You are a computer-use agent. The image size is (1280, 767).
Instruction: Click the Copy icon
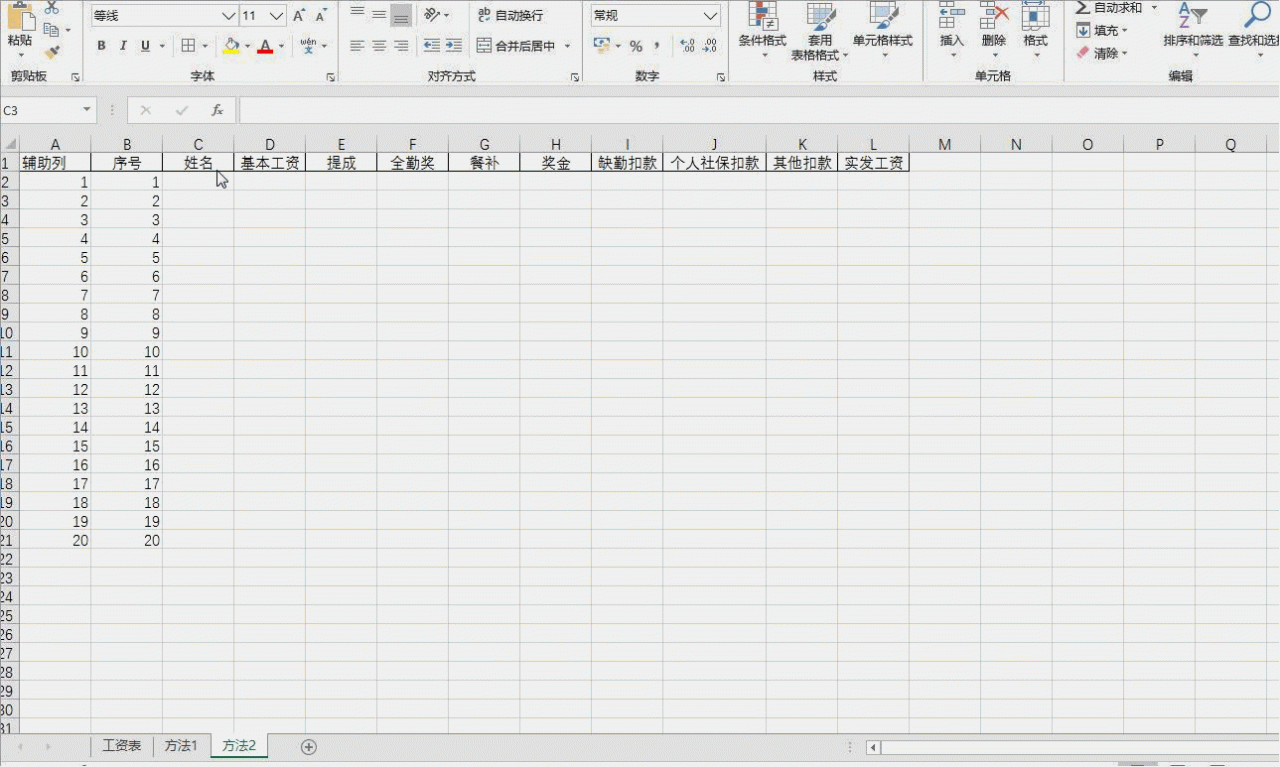coord(52,30)
